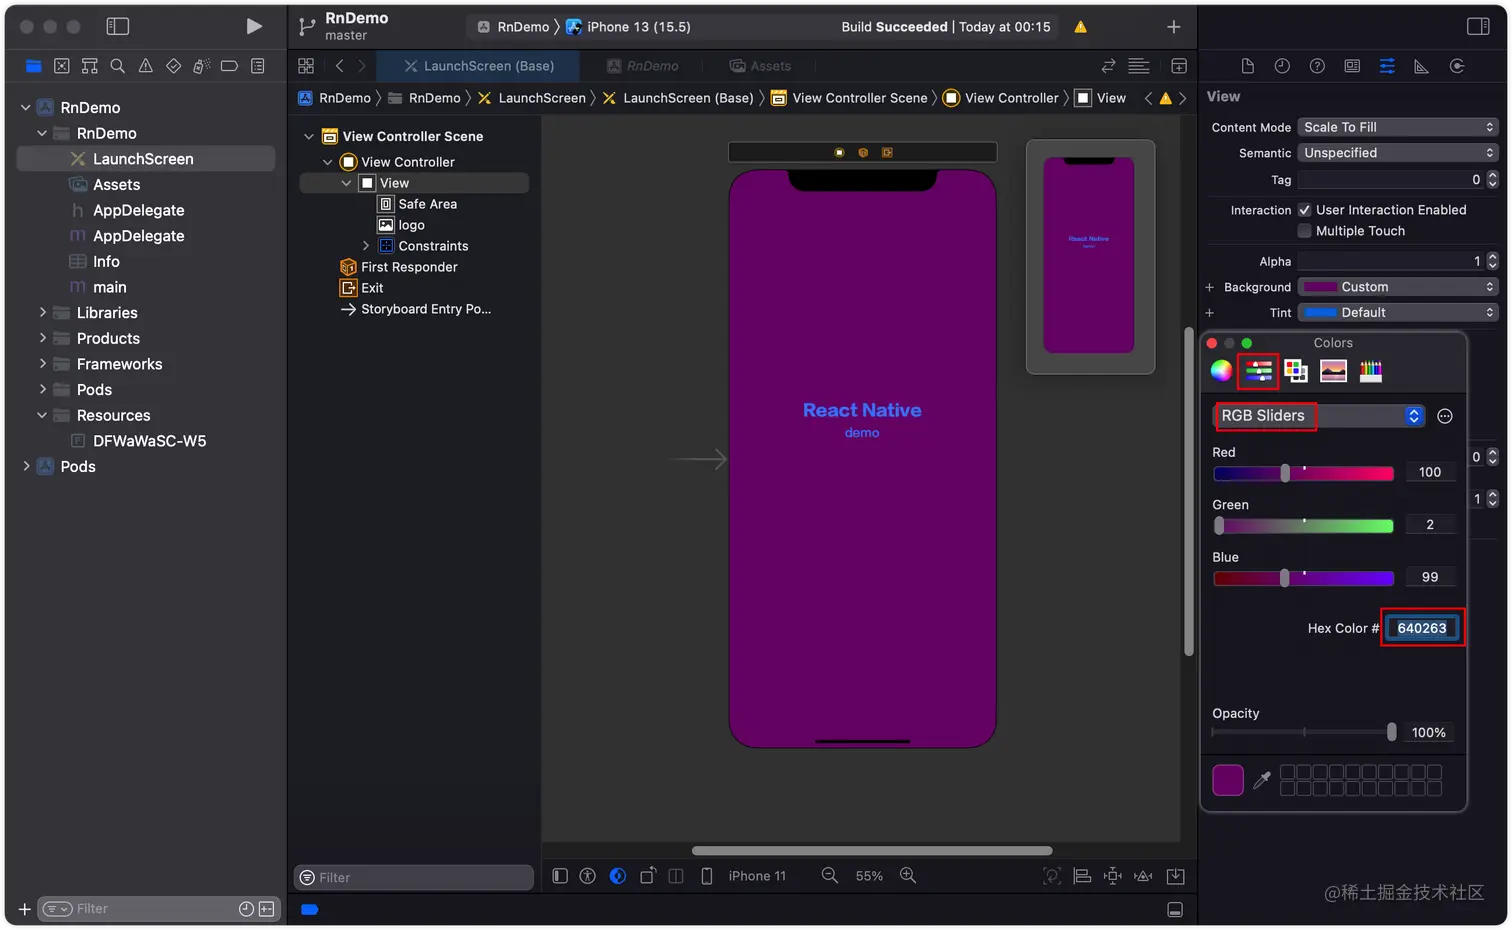The width and height of the screenshot is (1512, 930).
Task: Toggle User Interaction Enabled checkbox
Action: pyautogui.click(x=1304, y=210)
